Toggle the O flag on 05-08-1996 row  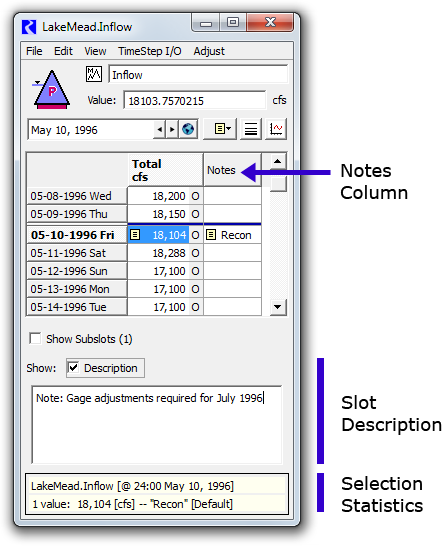[195, 196]
